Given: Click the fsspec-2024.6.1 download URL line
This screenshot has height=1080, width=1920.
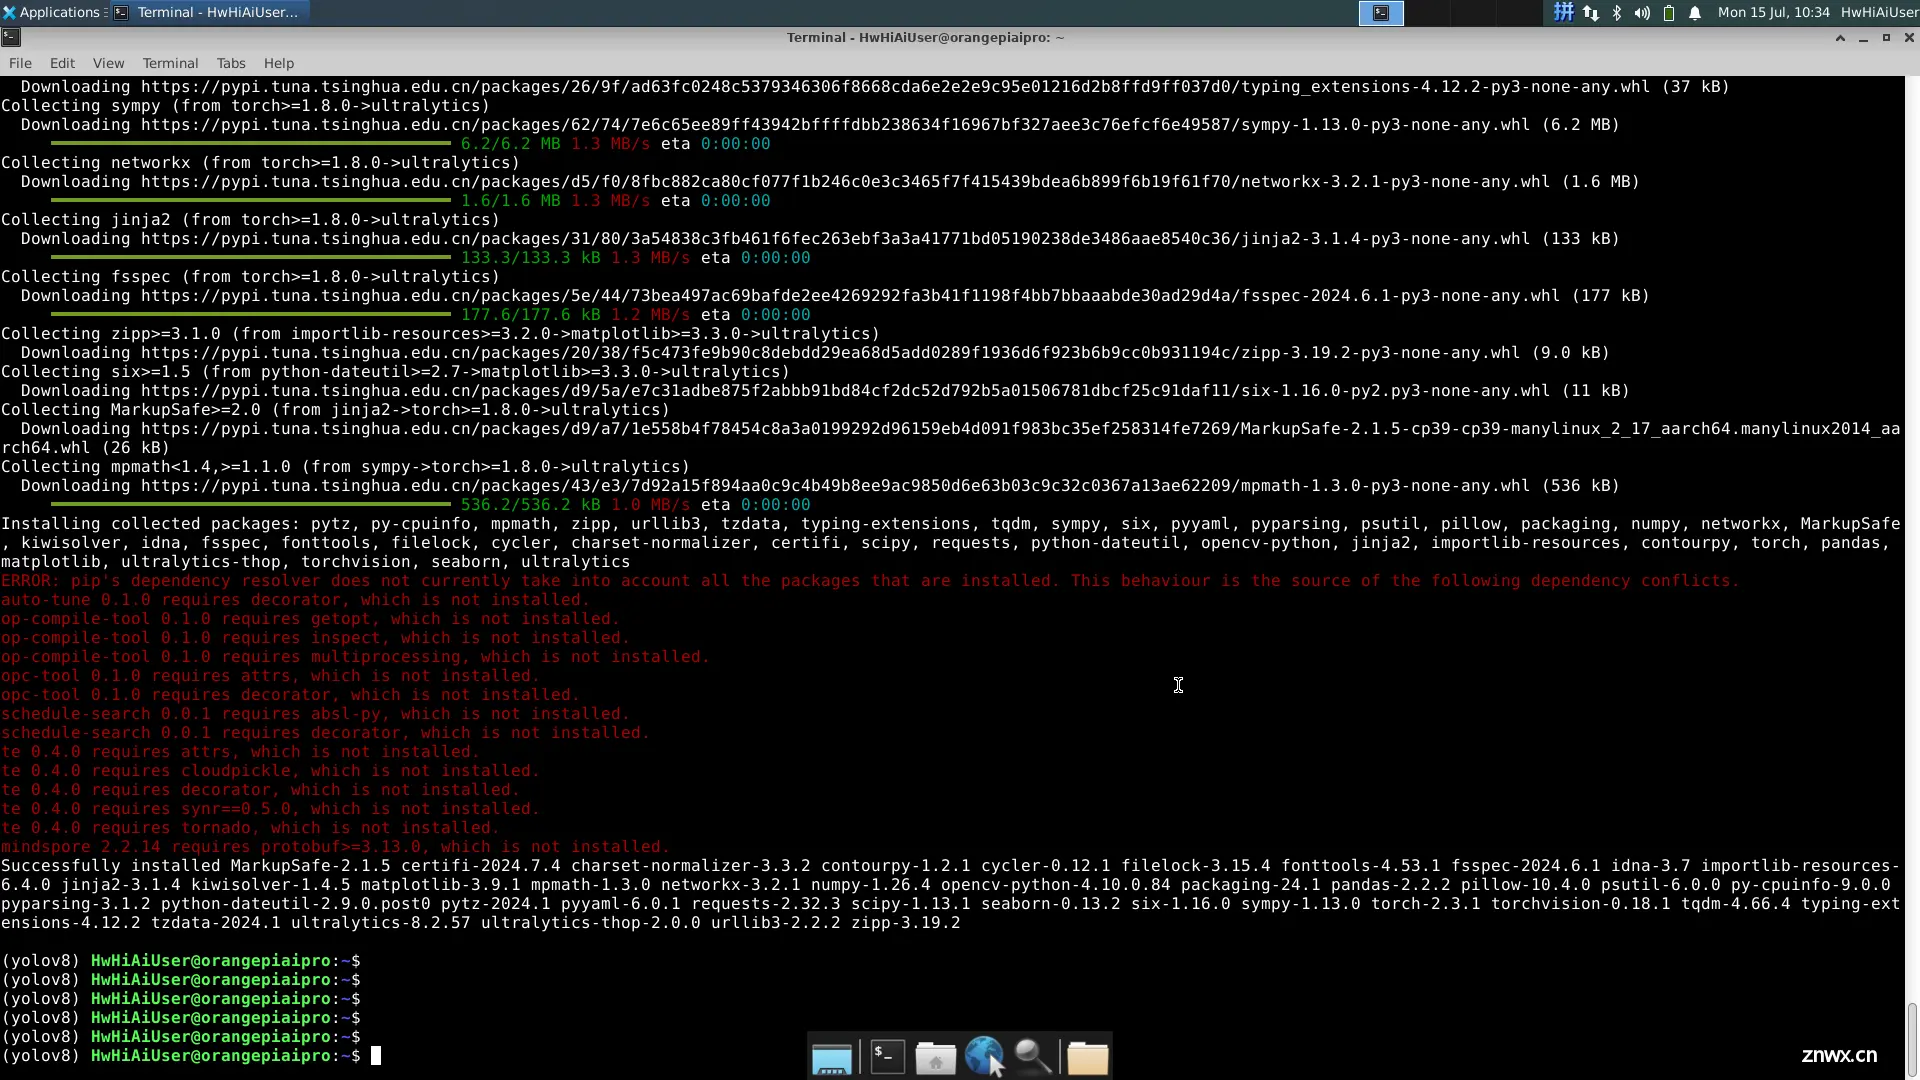Looking at the screenshot, I should point(835,296).
